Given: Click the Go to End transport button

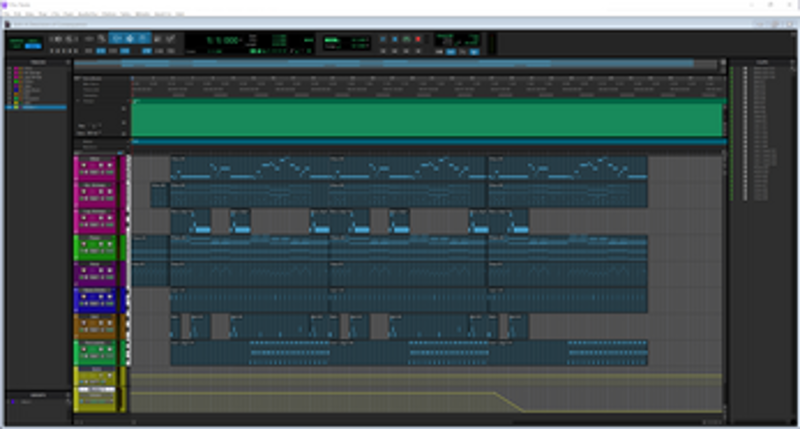Looking at the screenshot, I should pos(418,51).
